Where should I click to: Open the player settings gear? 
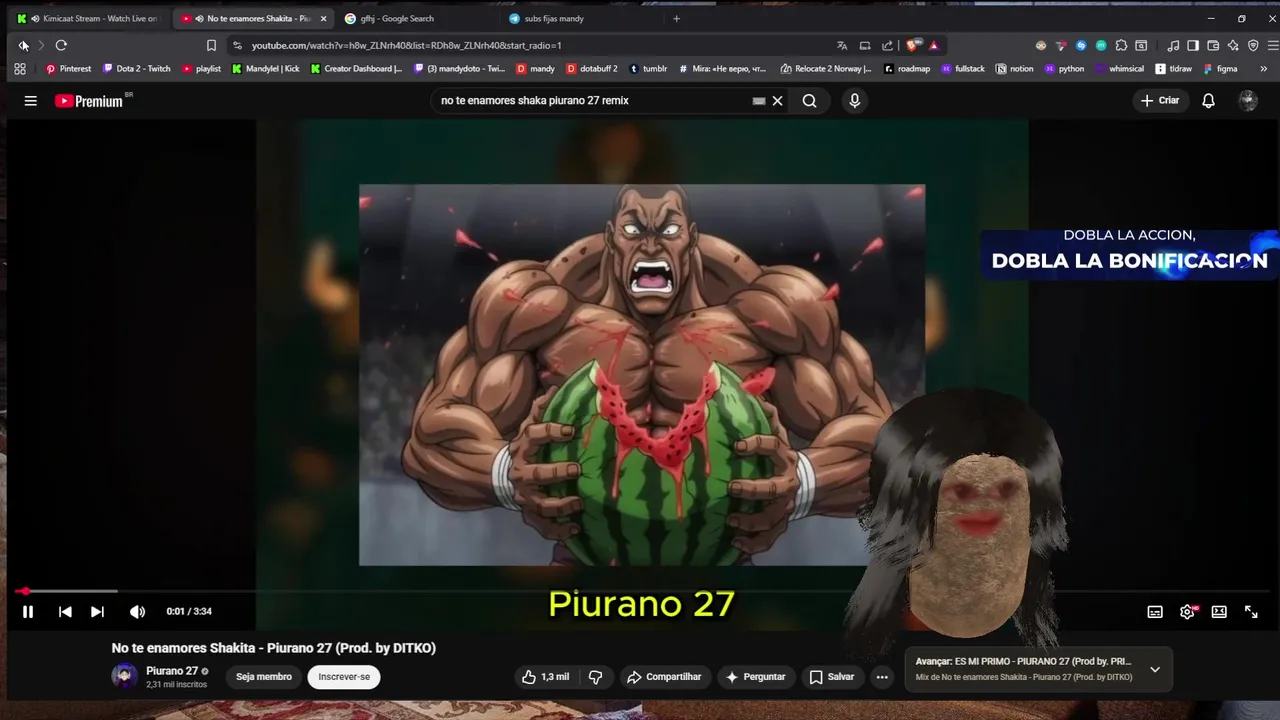click(x=1187, y=612)
